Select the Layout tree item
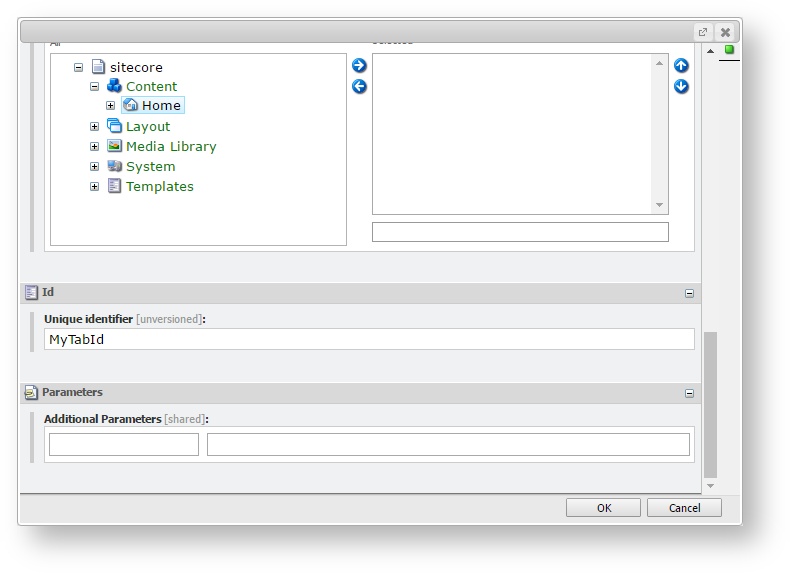Image resolution: width=791 pixels, height=574 pixels. coord(148,126)
